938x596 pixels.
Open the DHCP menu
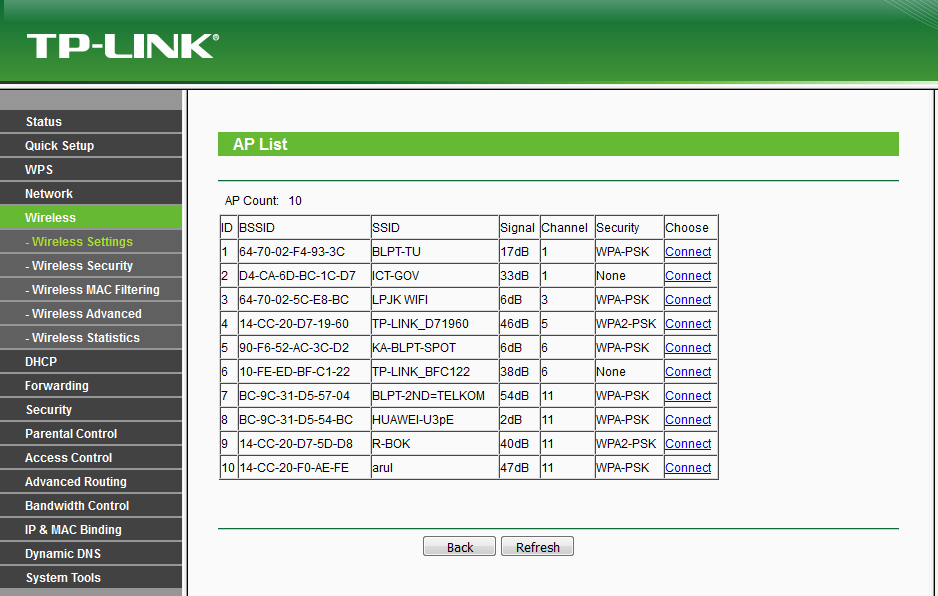point(91,361)
